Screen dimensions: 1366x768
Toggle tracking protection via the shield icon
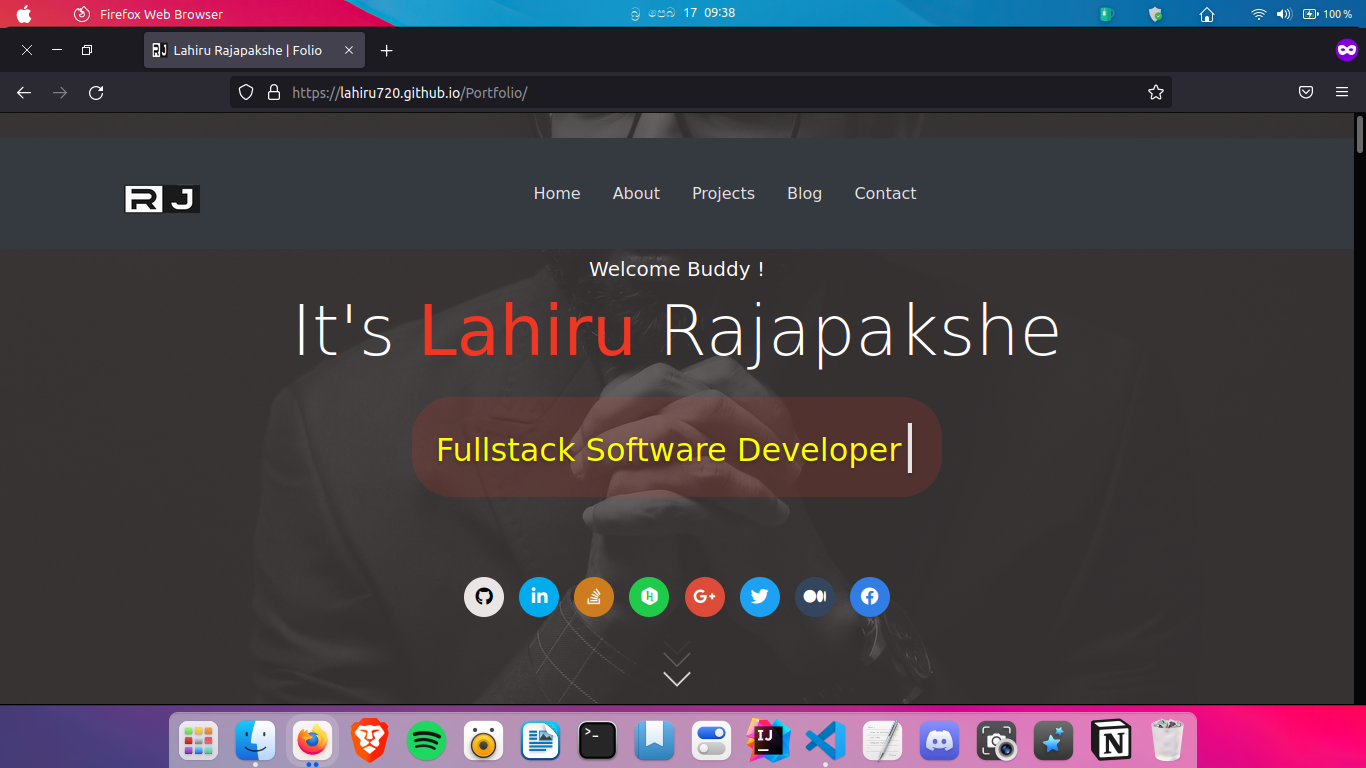pos(245,92)
